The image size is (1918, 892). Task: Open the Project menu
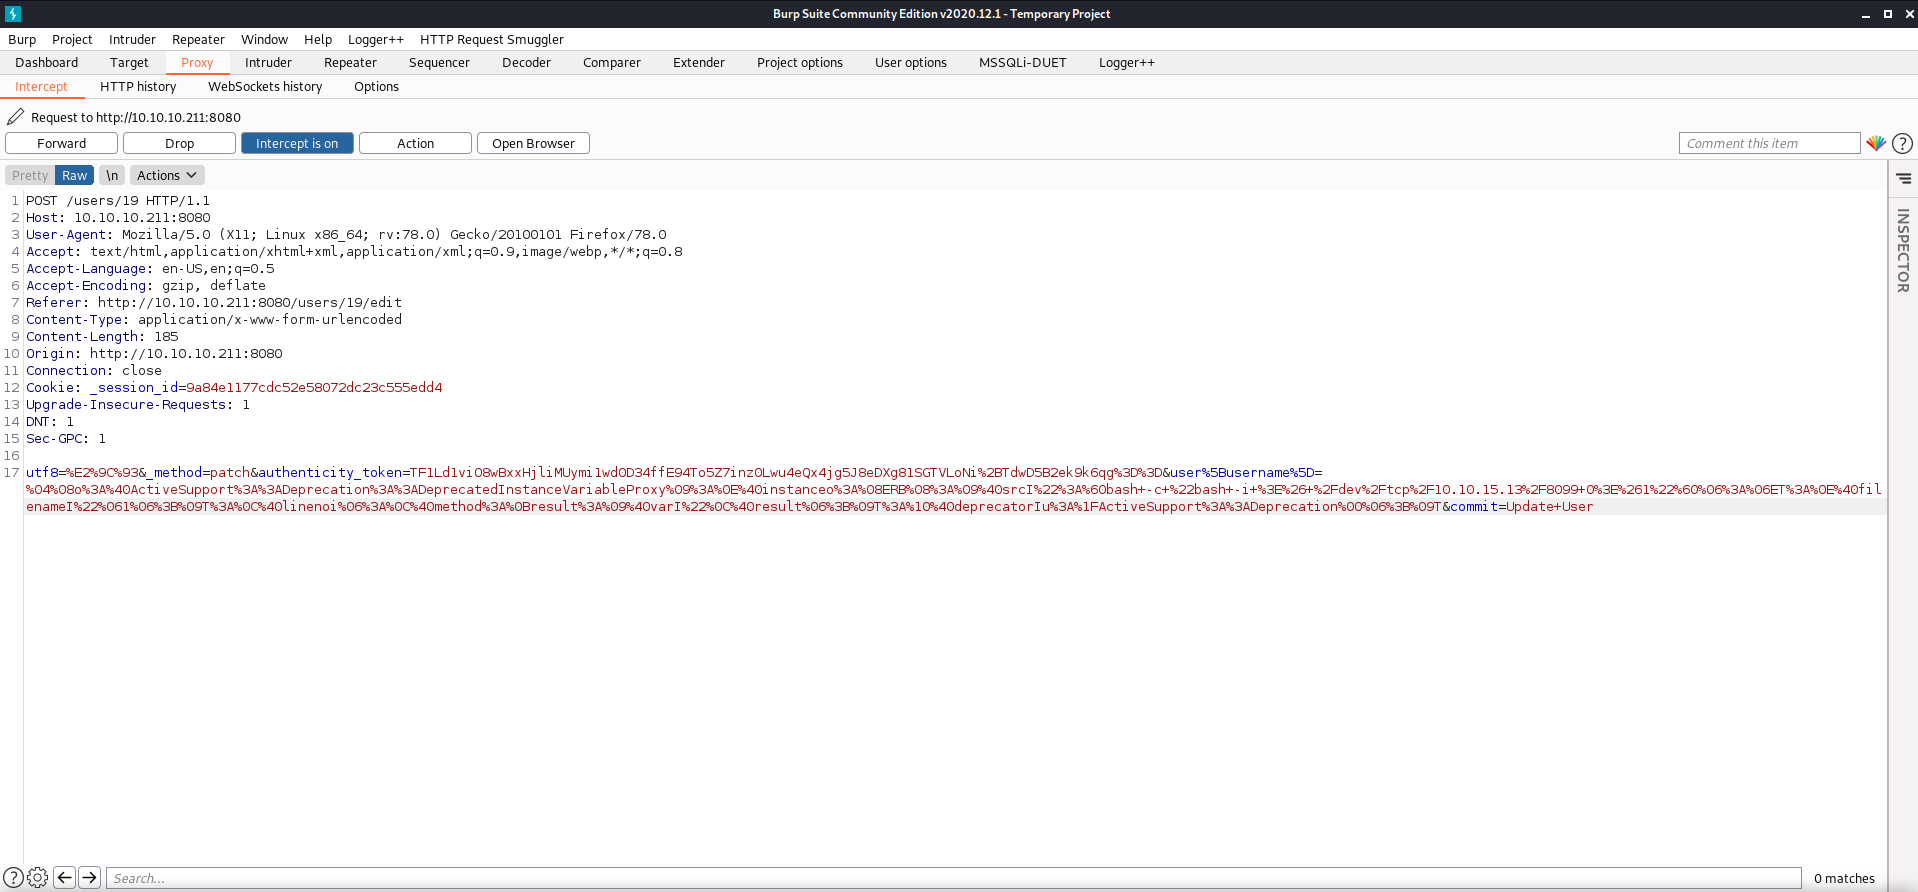point(72,39)
